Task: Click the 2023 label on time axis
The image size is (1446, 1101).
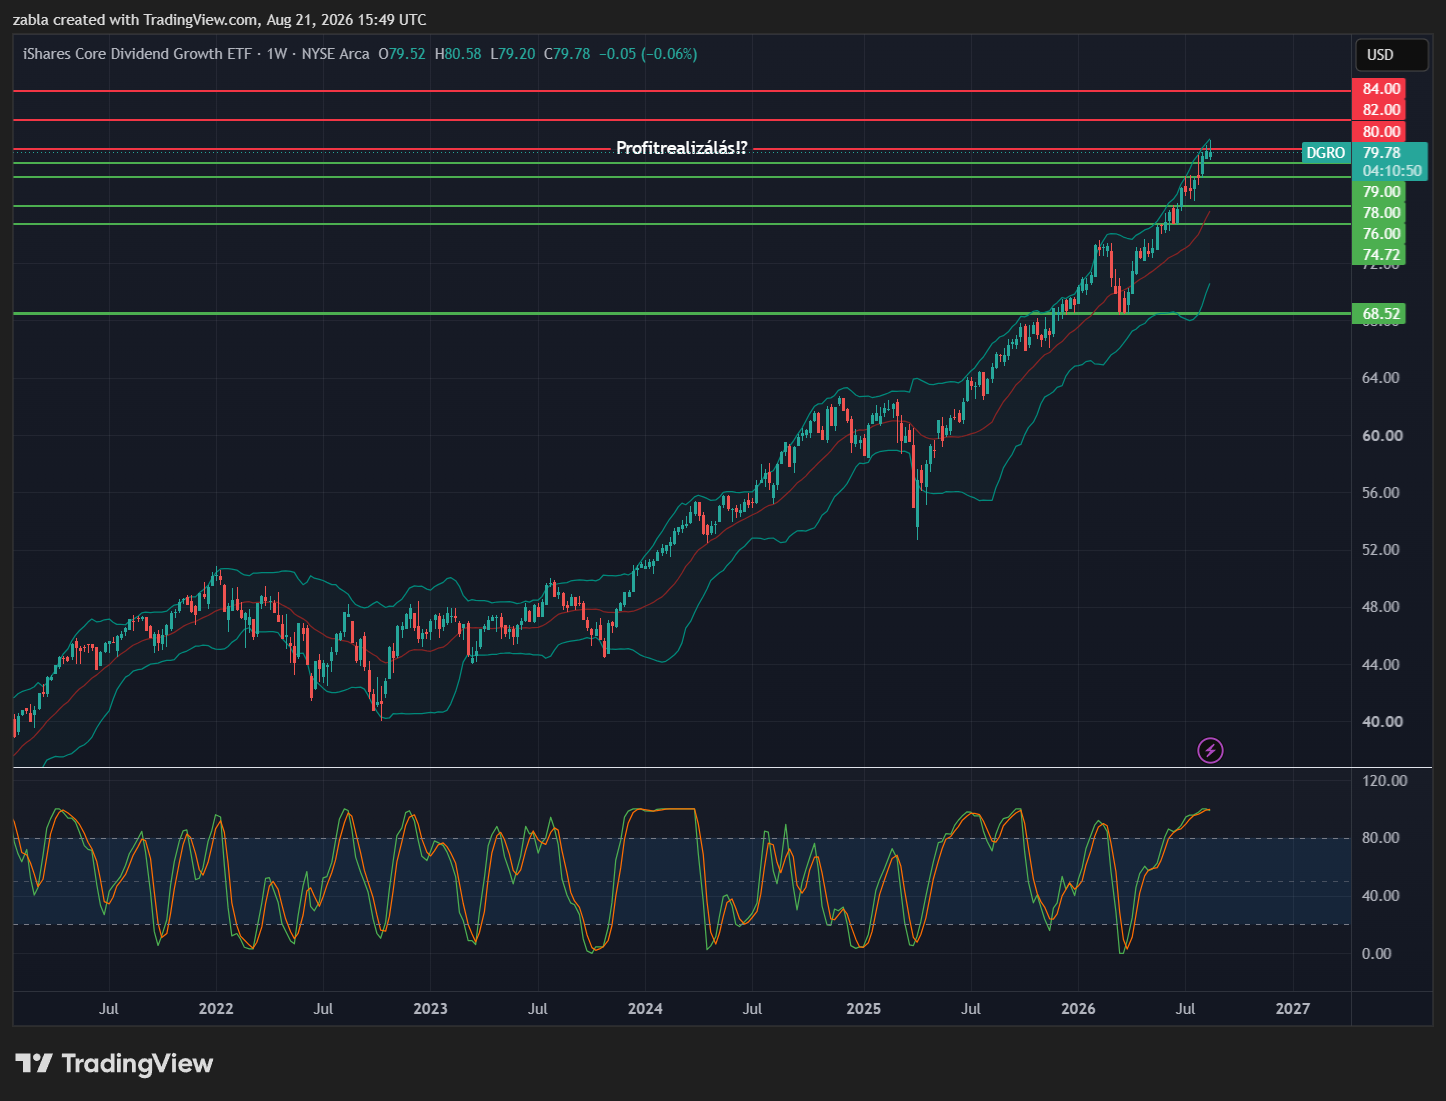Action: 431,1009
